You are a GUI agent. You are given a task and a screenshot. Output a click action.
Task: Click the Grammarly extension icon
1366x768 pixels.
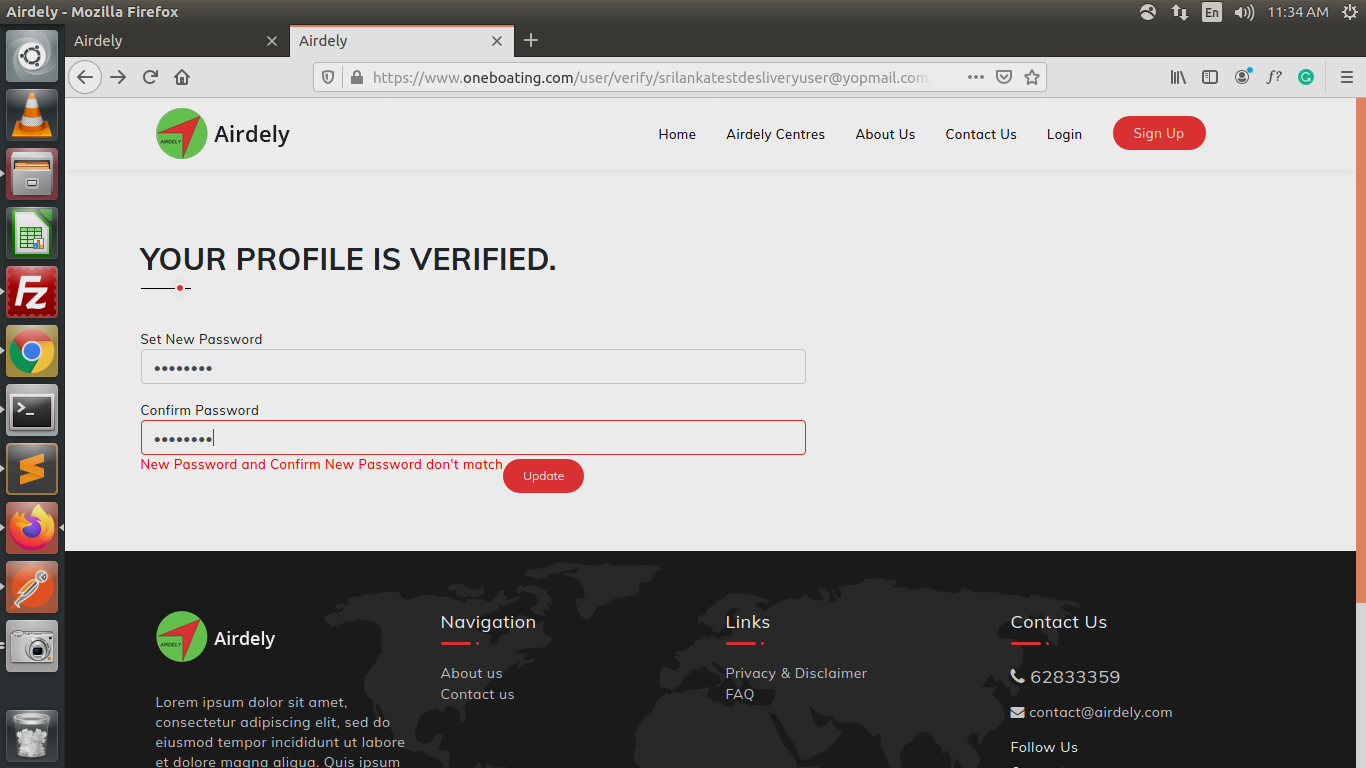(x=1305, y=77)
